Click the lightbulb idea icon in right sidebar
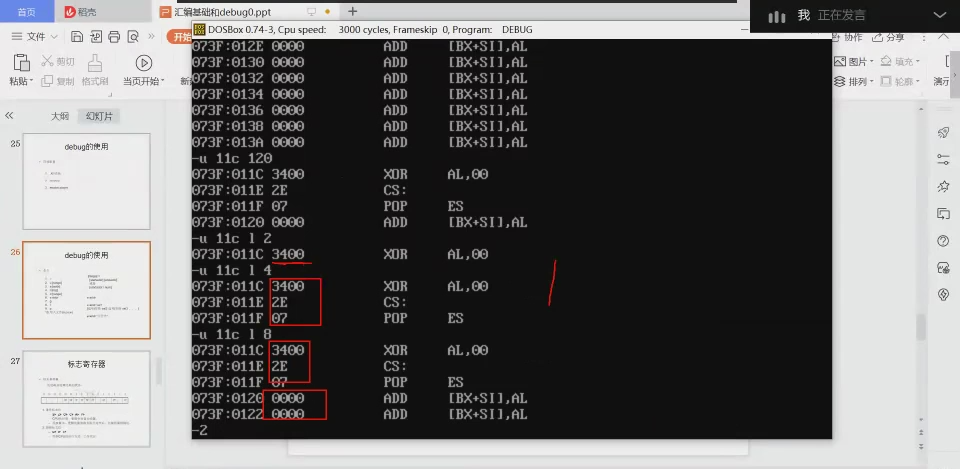 point(943,295)
